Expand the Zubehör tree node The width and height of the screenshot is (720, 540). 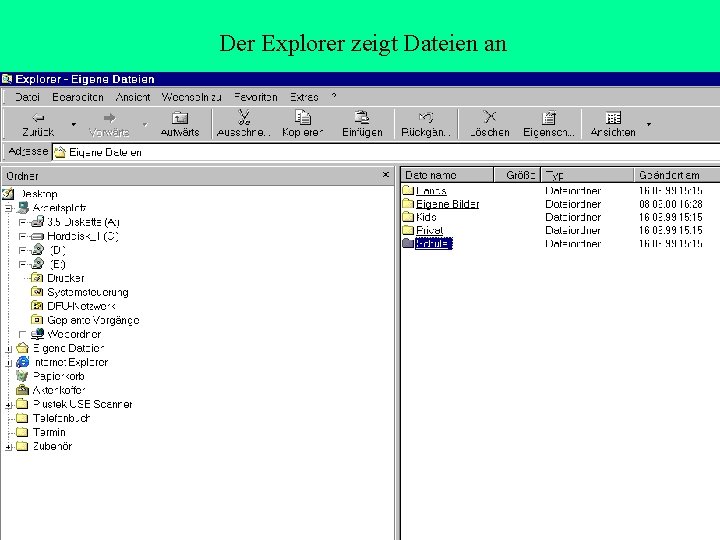click(8, 447)
